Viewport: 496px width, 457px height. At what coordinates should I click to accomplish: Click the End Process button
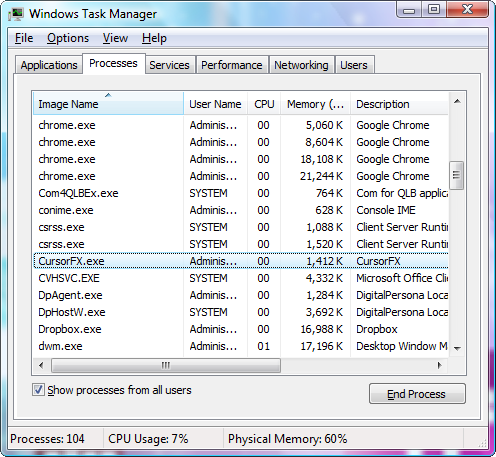pos(417,394)
